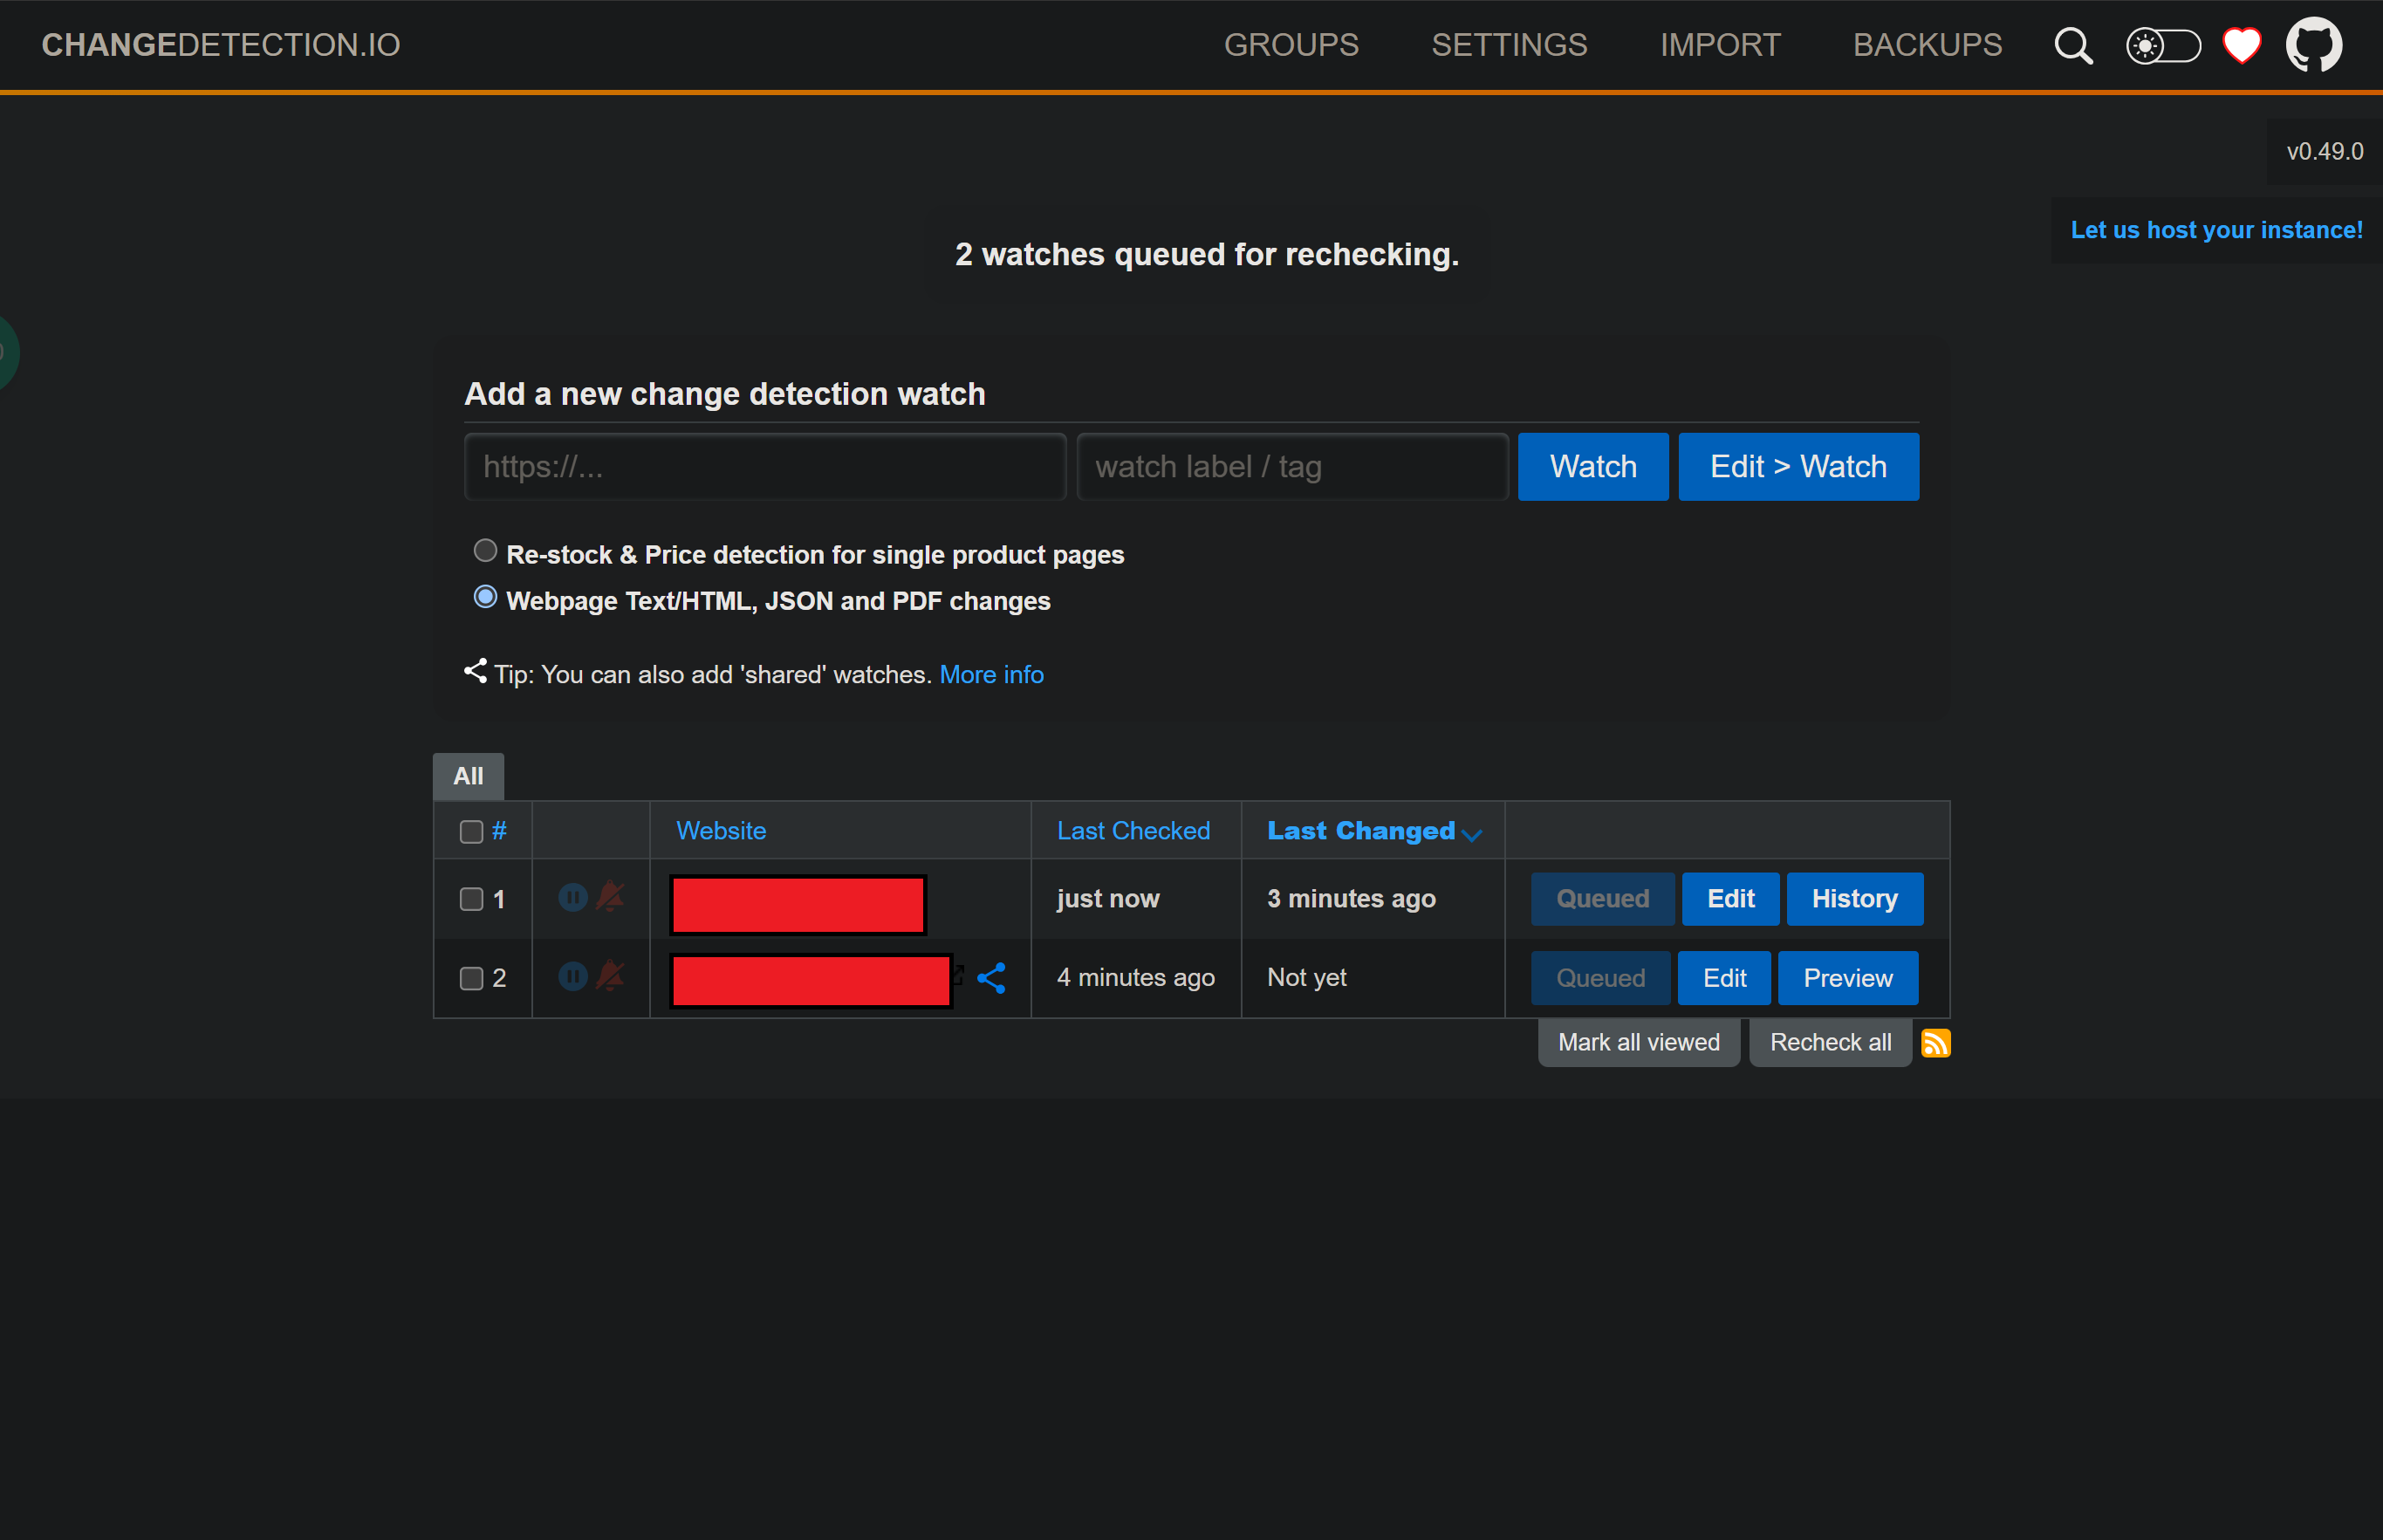
Task: Tick the checkbox for watch 2
Action: pos(471,978)
